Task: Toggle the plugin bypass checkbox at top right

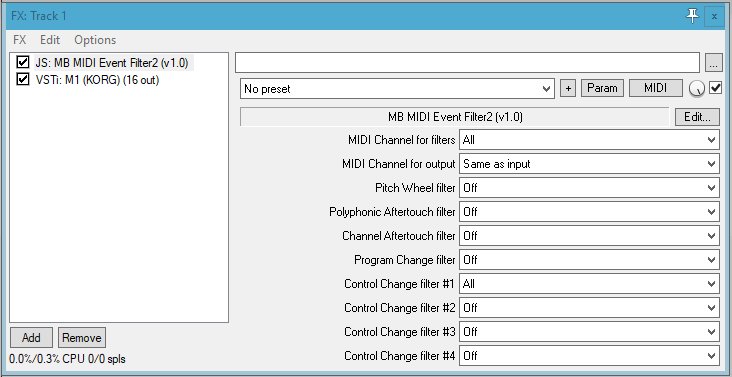Action: 715,88
